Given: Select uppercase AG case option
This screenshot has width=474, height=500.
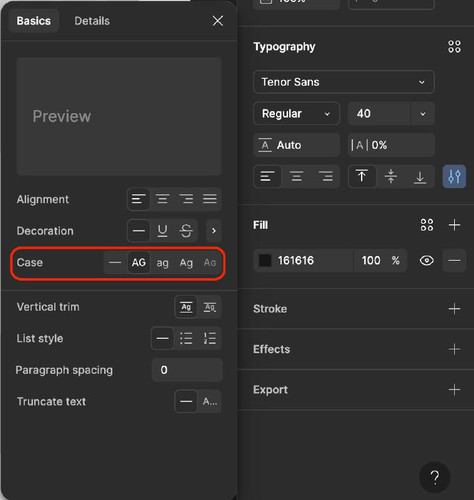Looking at the screenshot, I should 139,263.
